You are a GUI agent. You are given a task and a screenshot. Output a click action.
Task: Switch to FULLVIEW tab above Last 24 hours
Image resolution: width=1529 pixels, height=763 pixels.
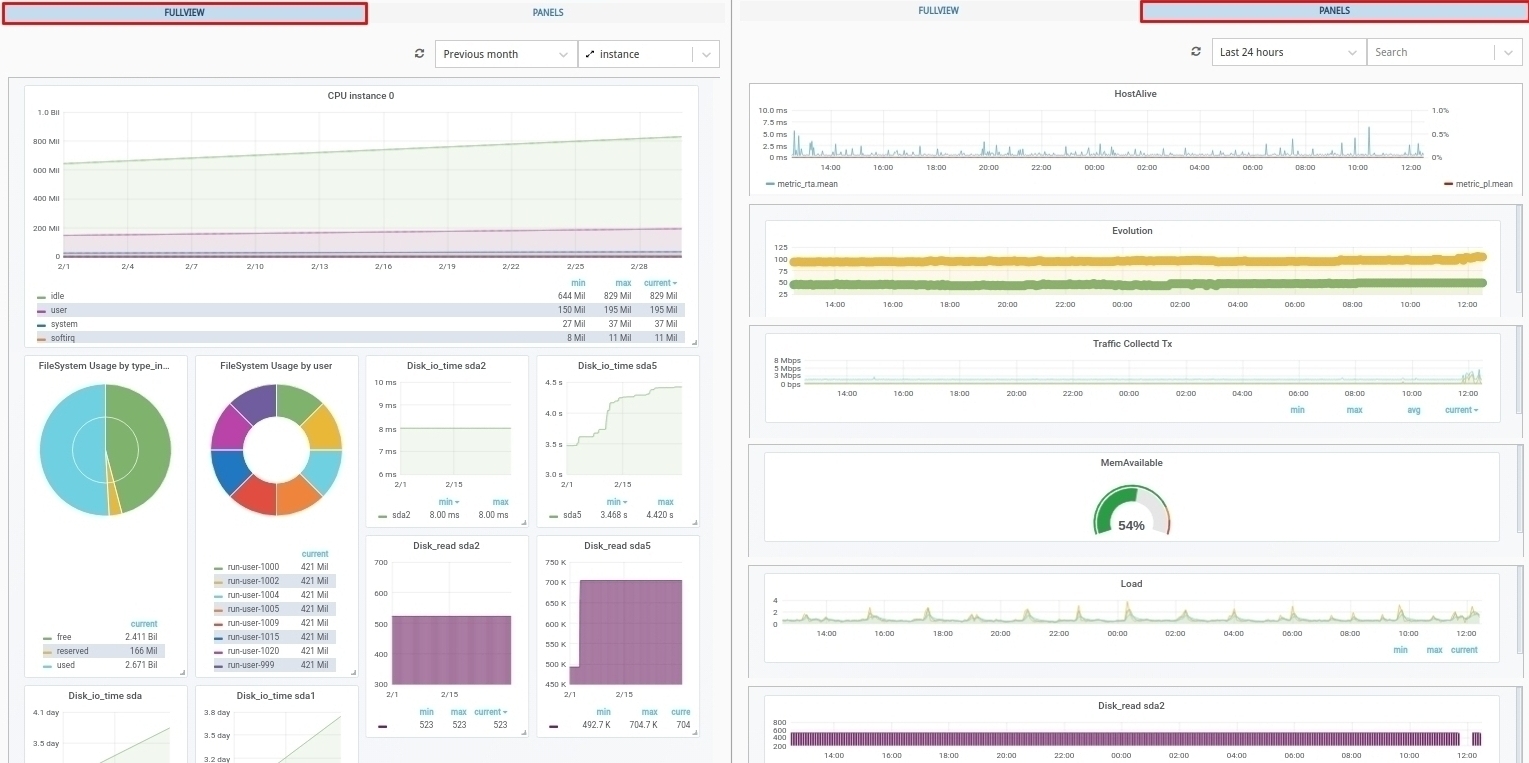coord(939,11)
